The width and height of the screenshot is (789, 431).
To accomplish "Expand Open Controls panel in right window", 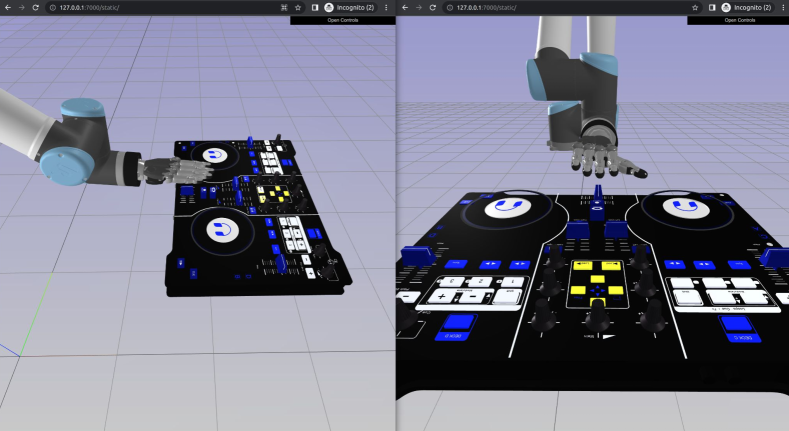I will click(740, 20).
